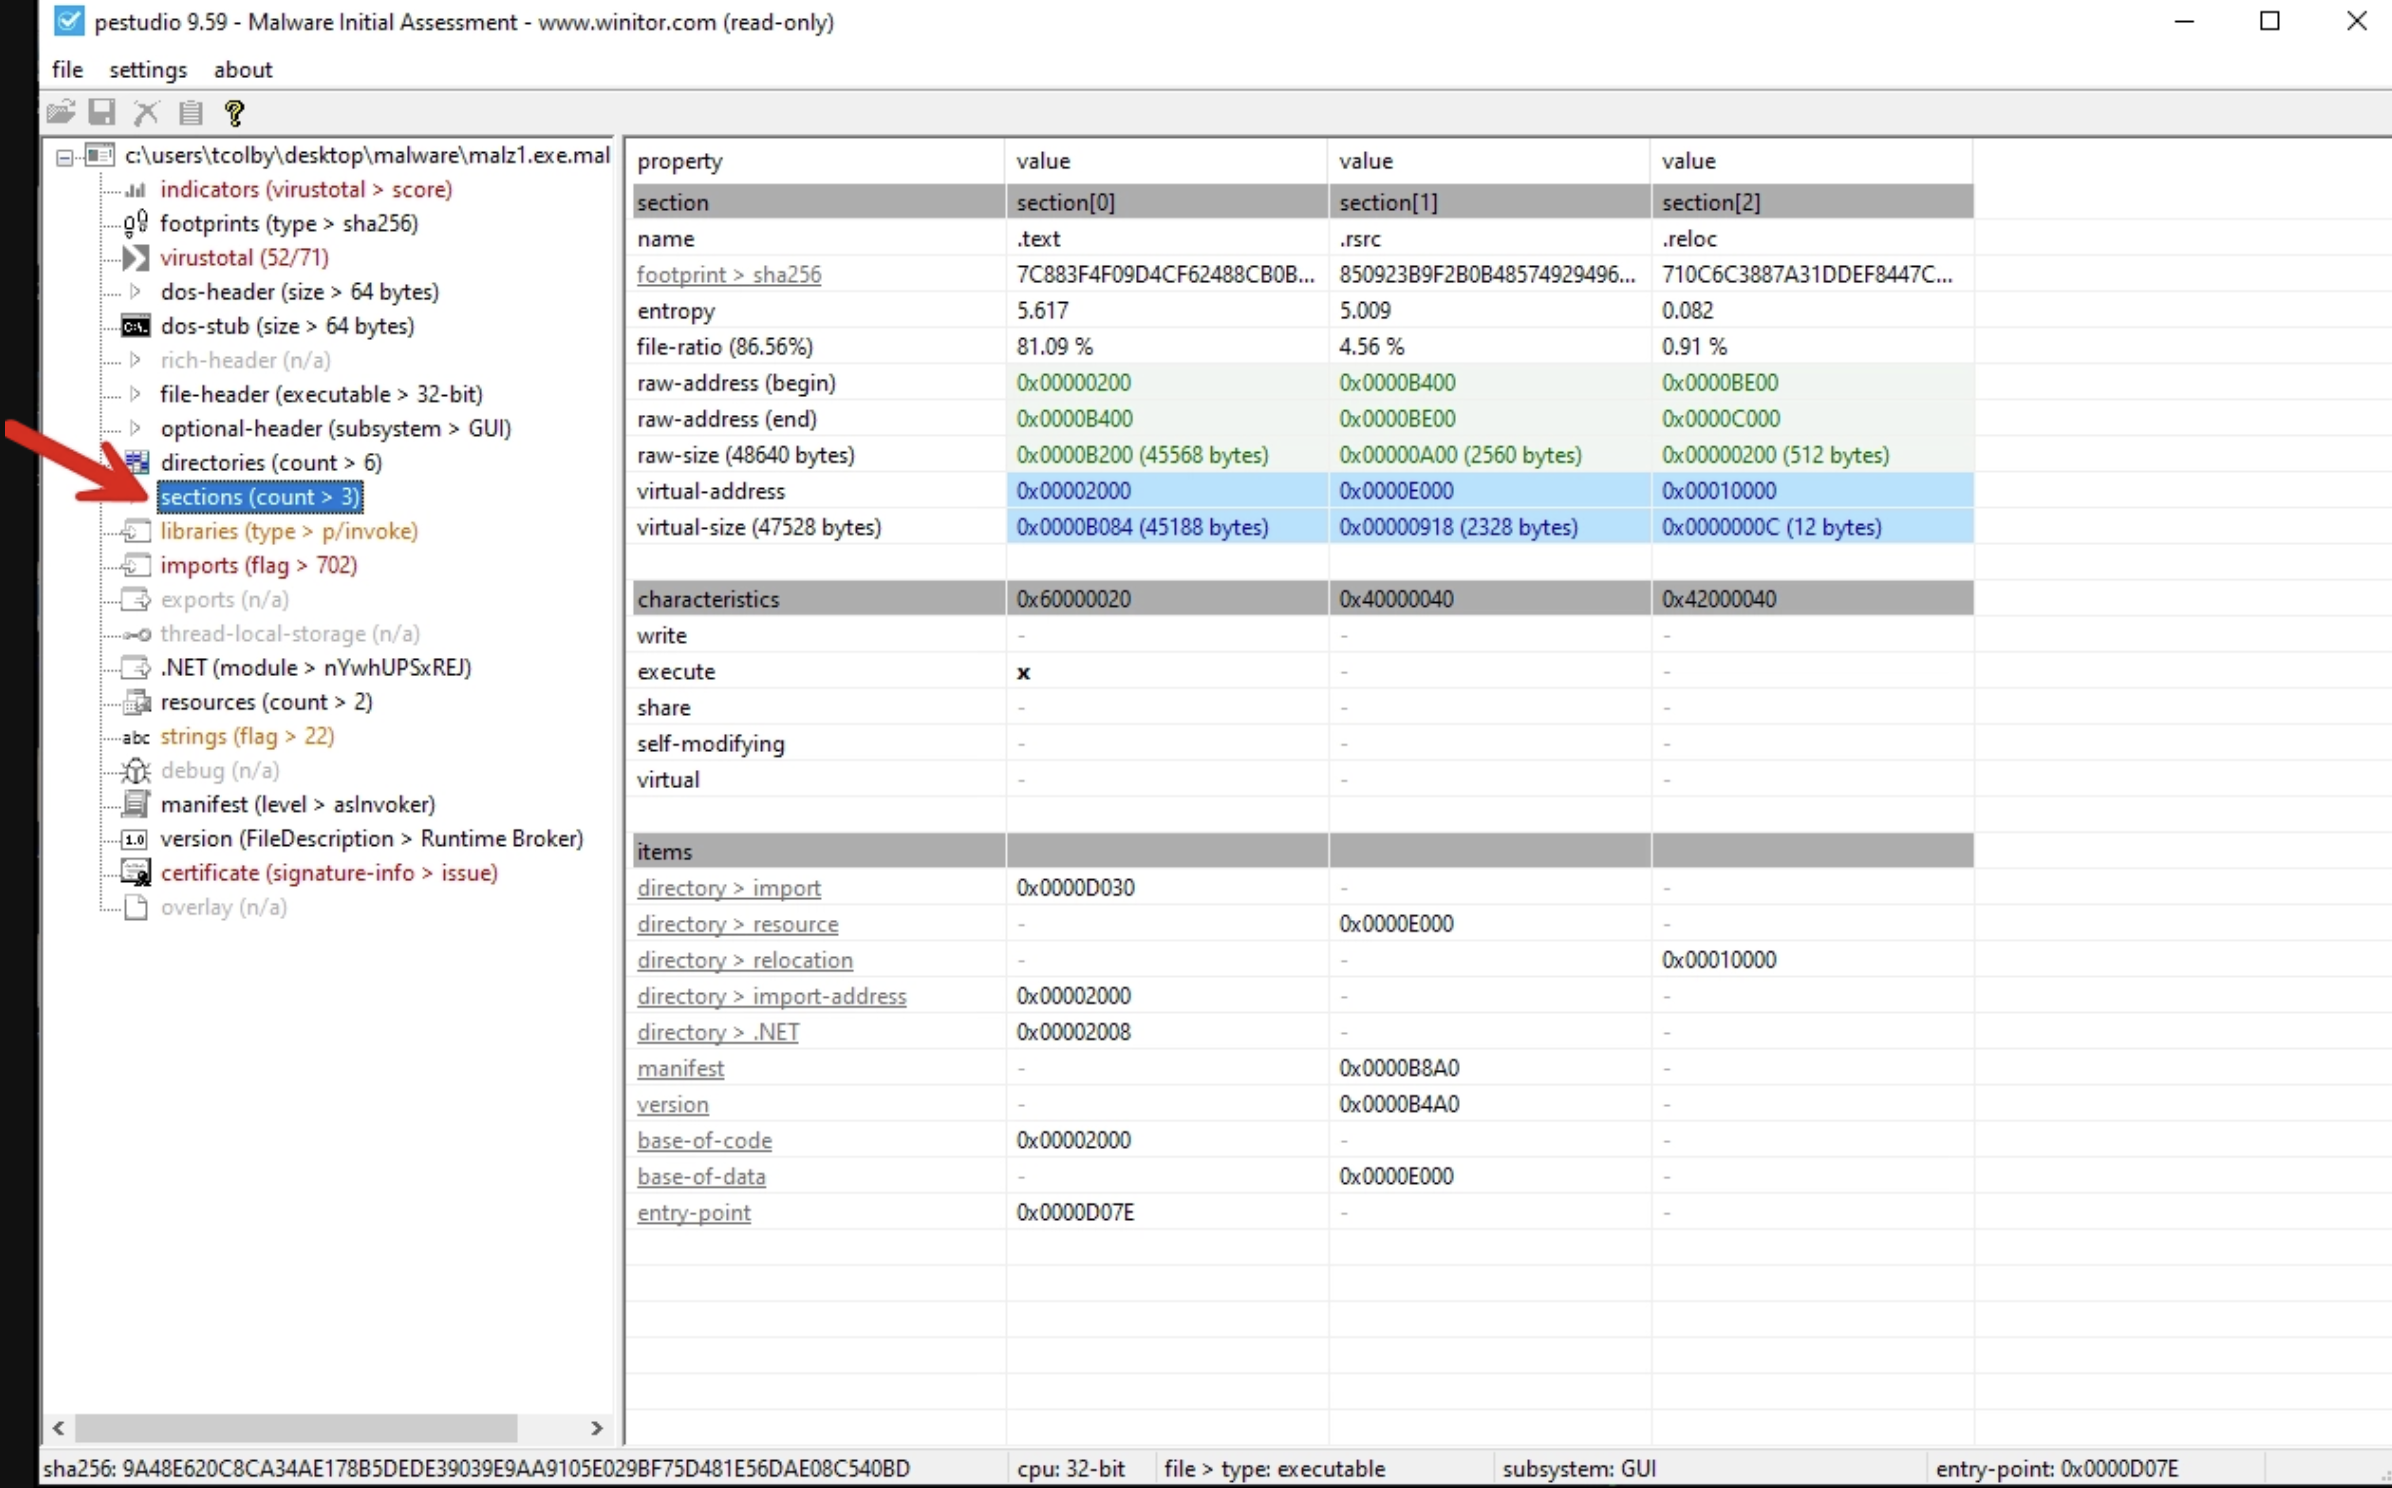The image size is (2392, 1488).
Task: Follow the directory > resource link
Action: (738, 924)
